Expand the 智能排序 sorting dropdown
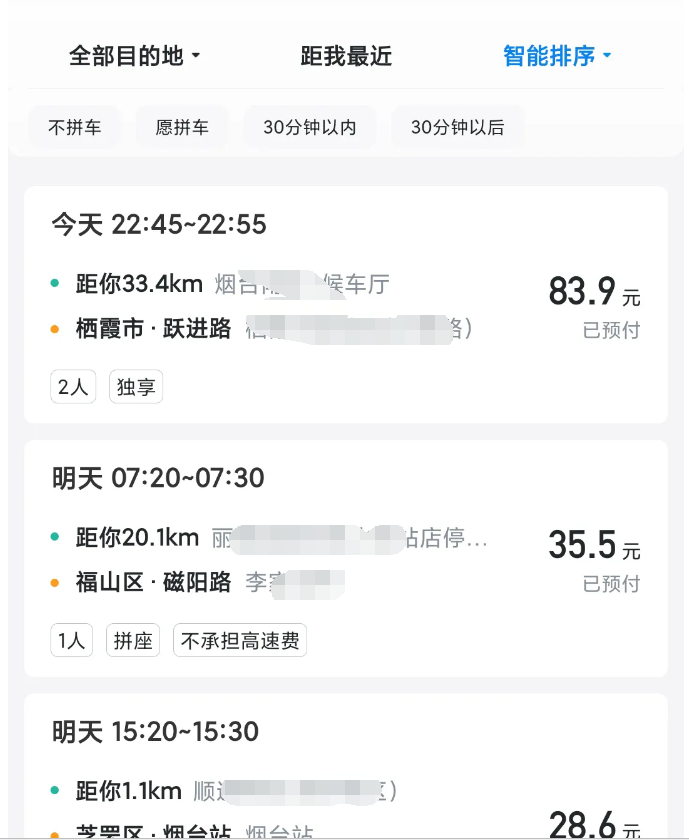 click(x=557, y=56)
